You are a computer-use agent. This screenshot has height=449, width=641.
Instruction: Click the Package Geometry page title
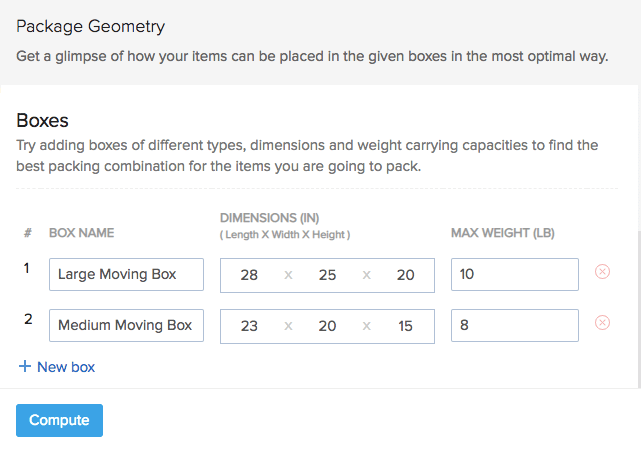[x=91, y=26]
